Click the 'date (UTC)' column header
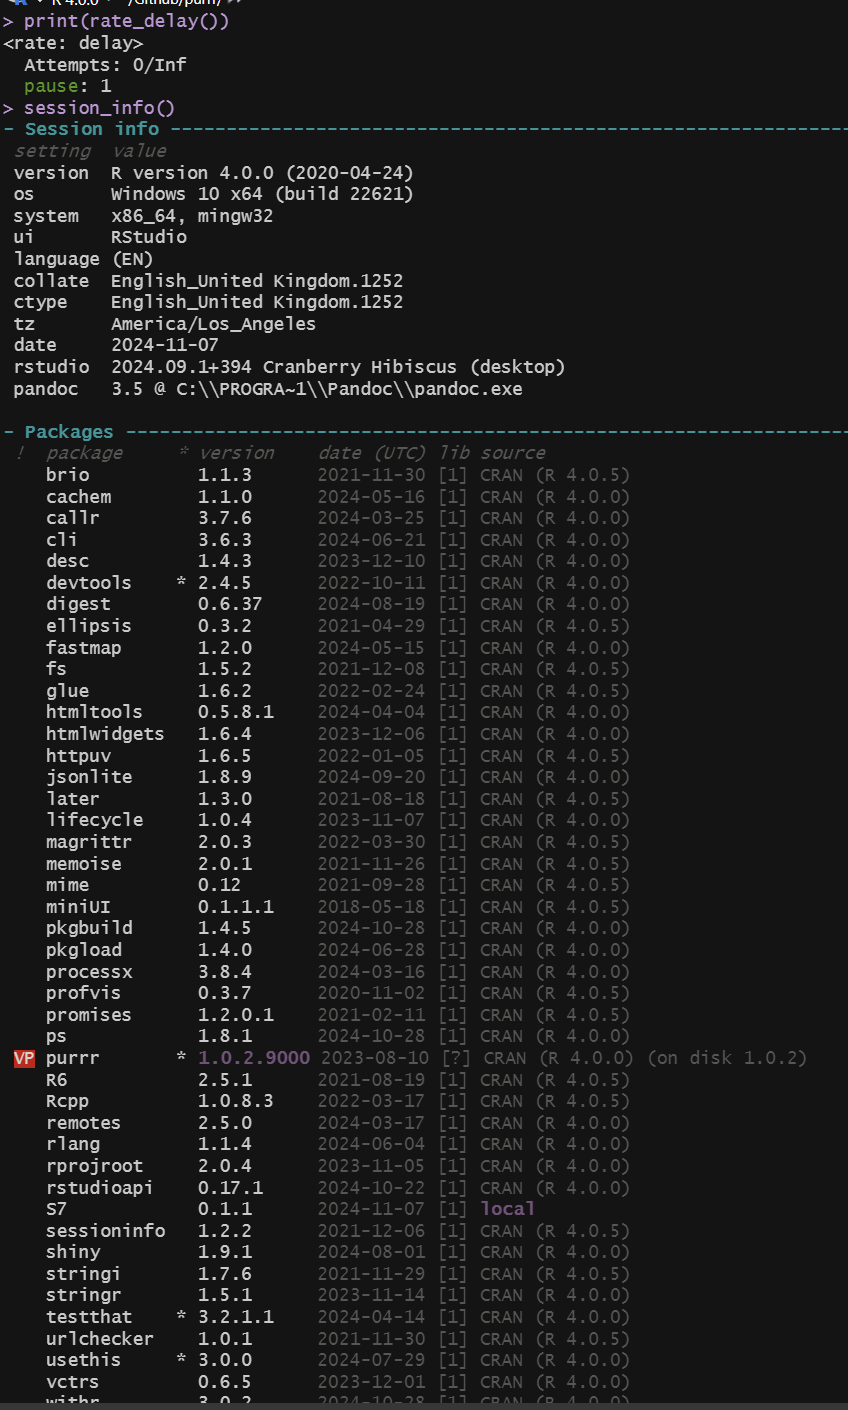The image size is (848, 1410). coord(372,453)
